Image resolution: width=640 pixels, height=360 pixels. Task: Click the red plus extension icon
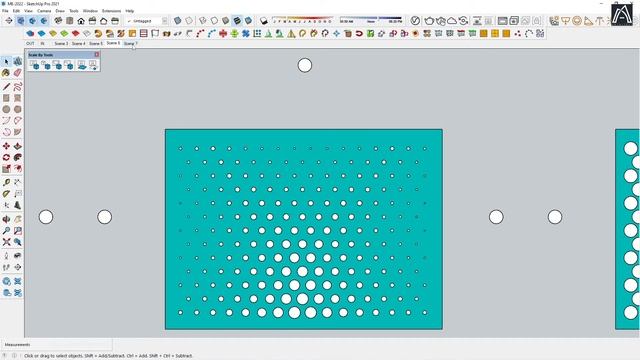coord(223,33)
